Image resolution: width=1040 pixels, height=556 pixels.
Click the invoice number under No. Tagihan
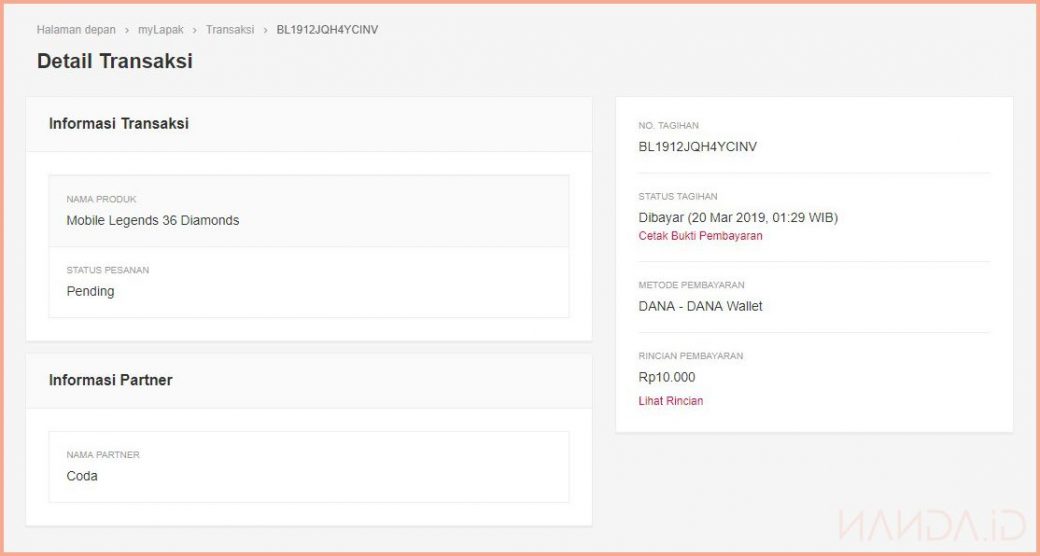(697, 147)
